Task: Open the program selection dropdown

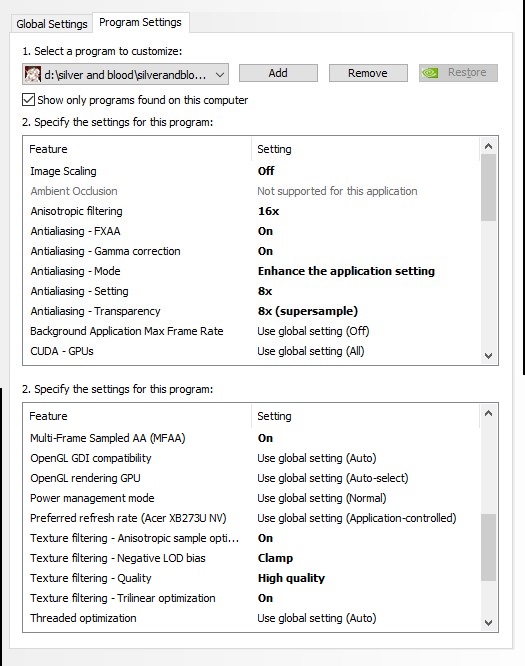Action: pyautogui.click(x=125, y=74)
